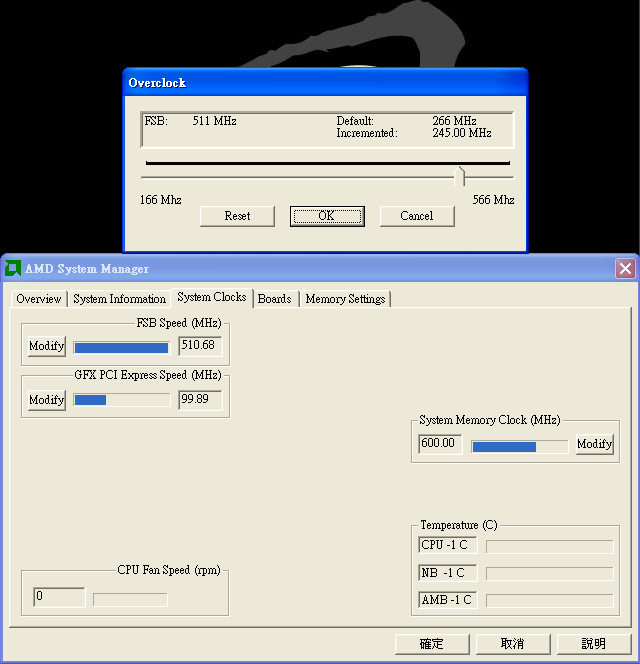The image size is (640, 664).
Task: Click the NB temperature bar
Action: coord(550,574)
